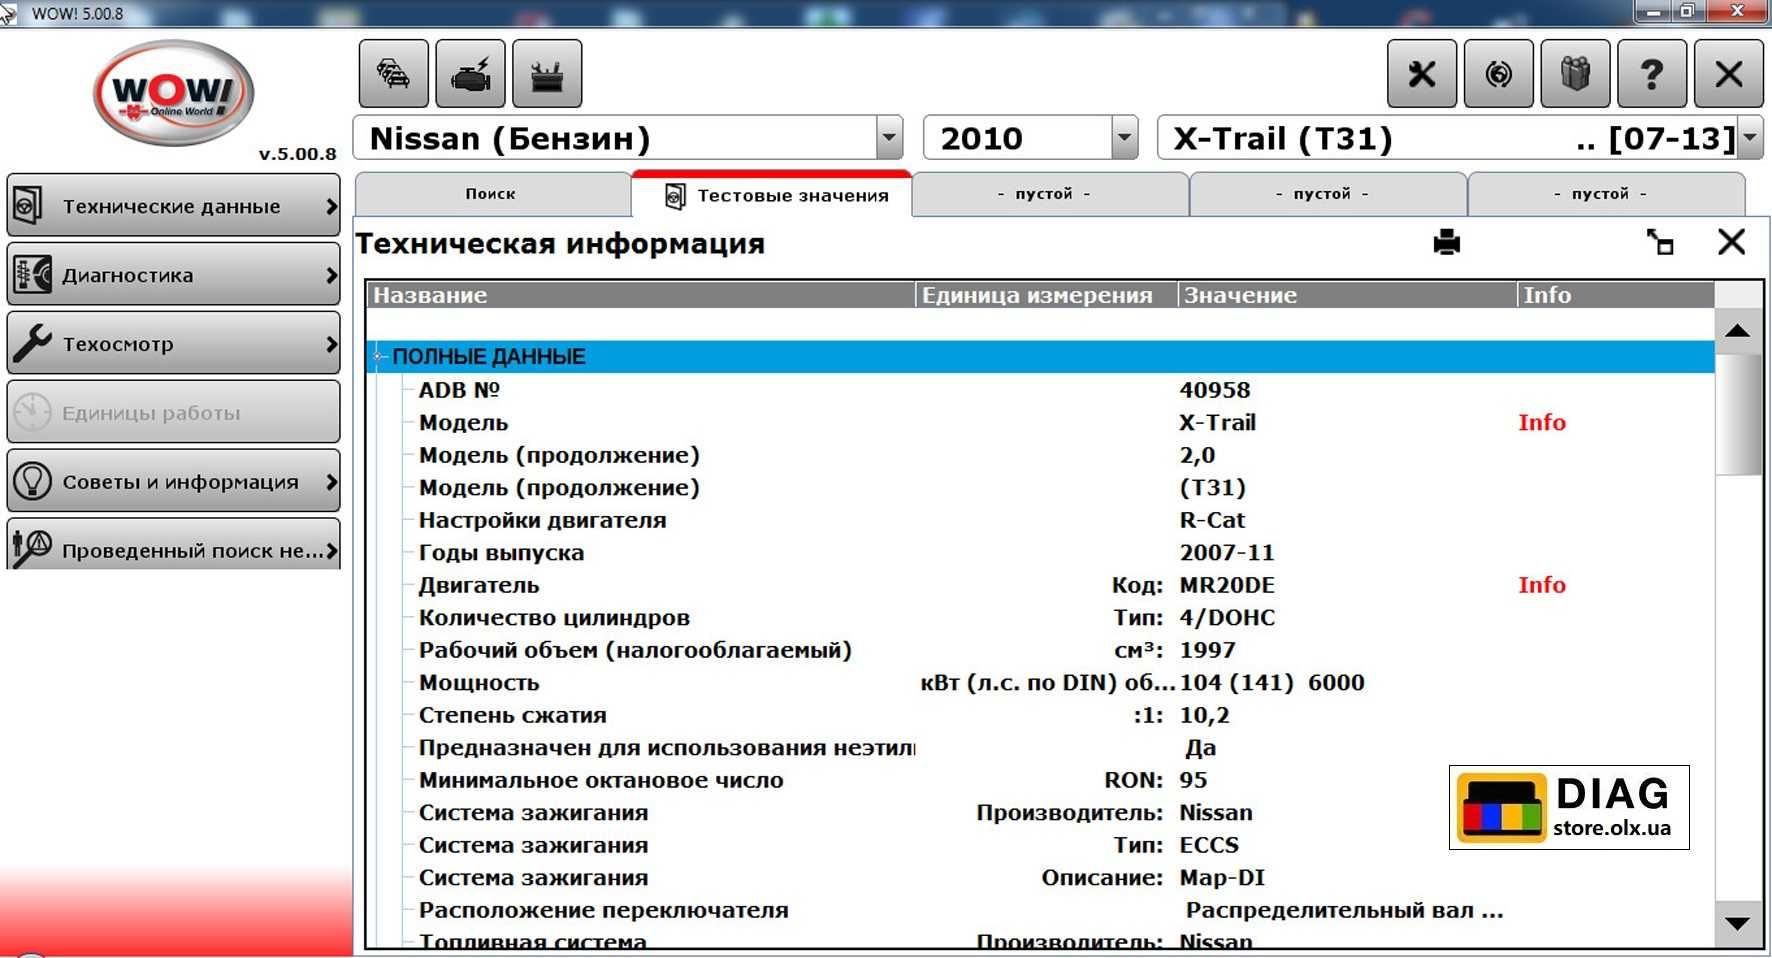Viewport: 1772px width, 958px height.
Task: Select the third пустой tab
Action: [1606, 194]
